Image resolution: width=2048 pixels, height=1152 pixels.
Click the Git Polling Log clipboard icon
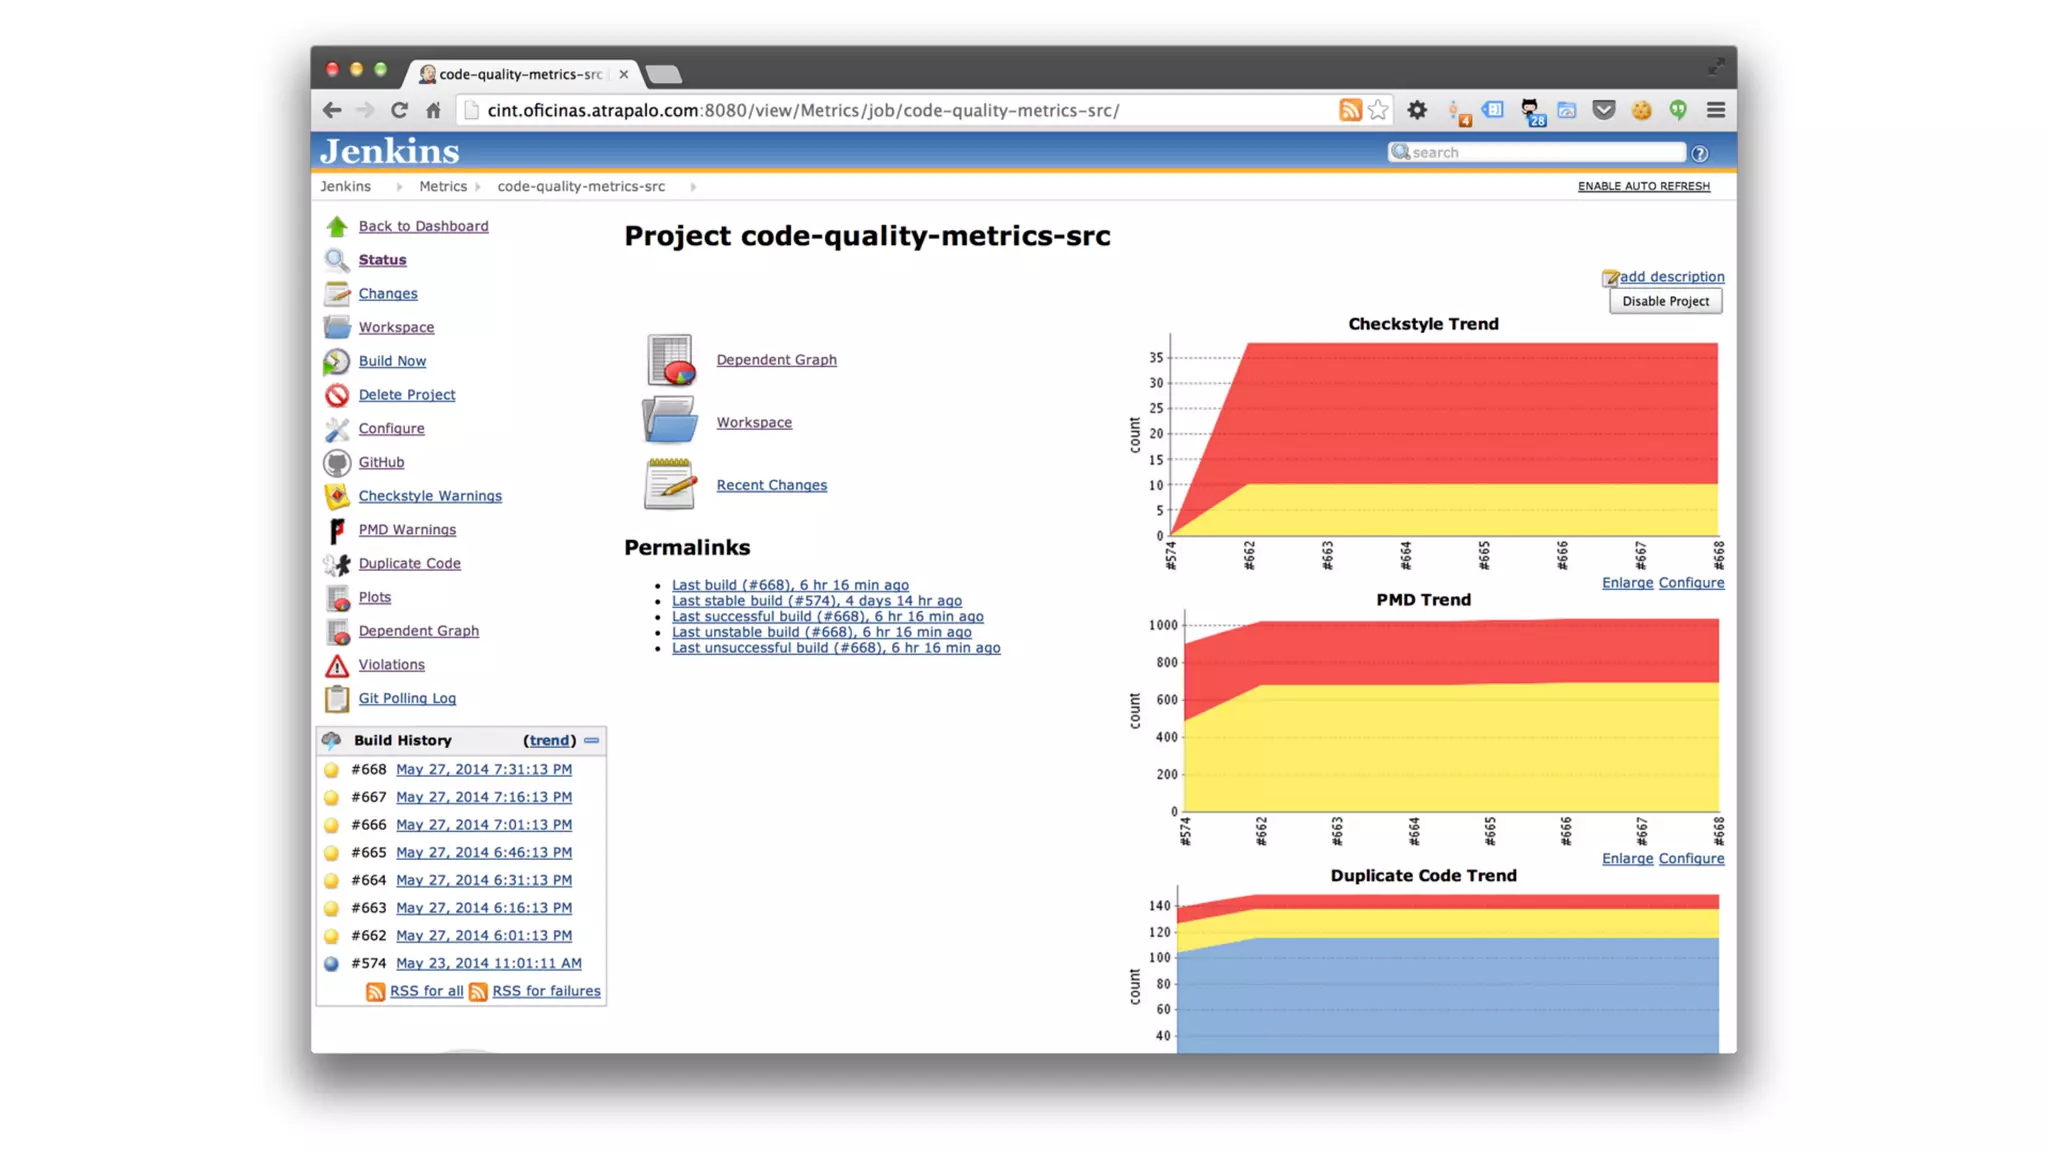337,698
